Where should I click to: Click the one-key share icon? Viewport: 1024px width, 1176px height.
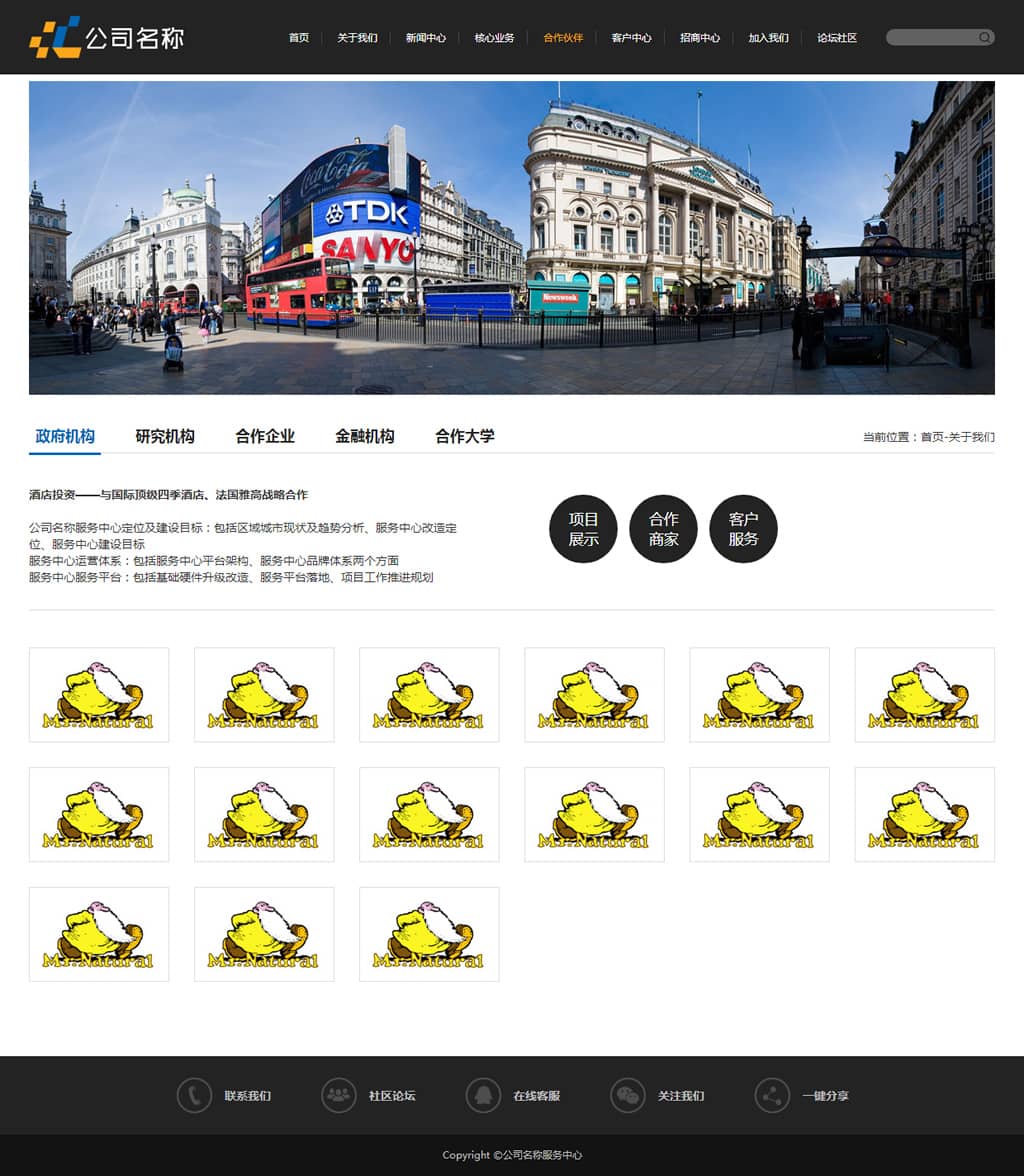[x=772, y=1095]
